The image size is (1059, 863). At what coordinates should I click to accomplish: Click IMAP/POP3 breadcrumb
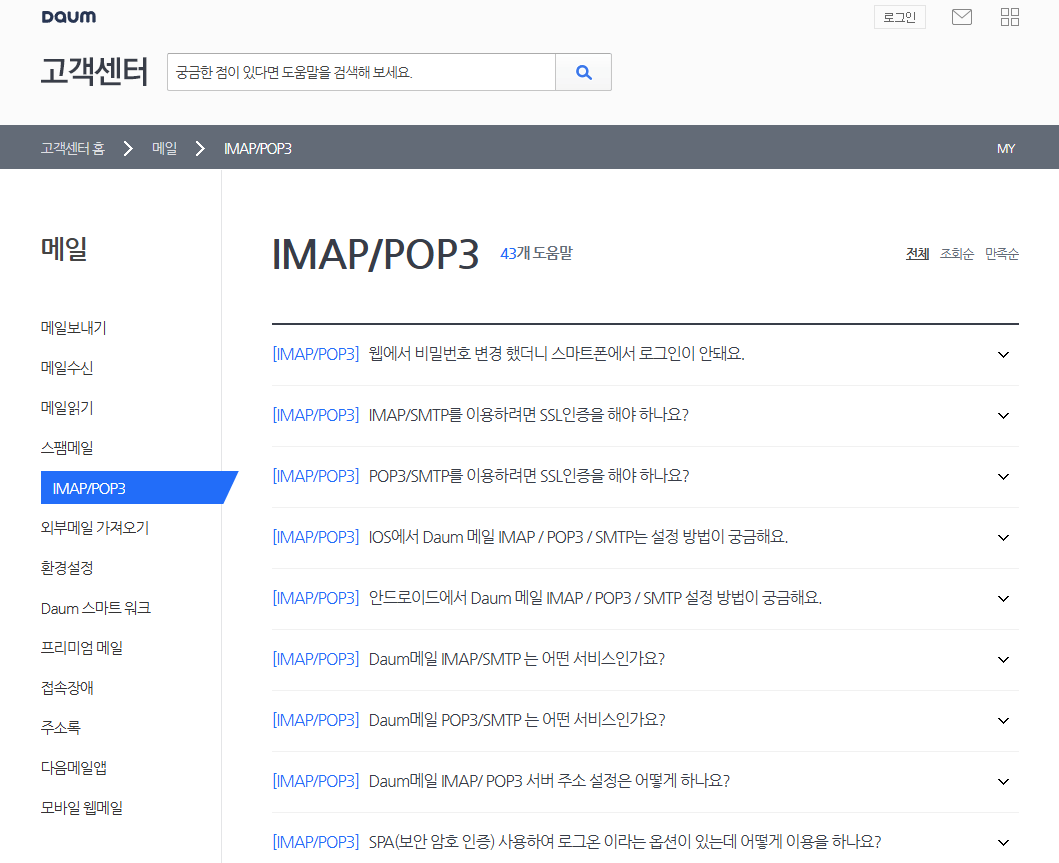coord(258,149)
